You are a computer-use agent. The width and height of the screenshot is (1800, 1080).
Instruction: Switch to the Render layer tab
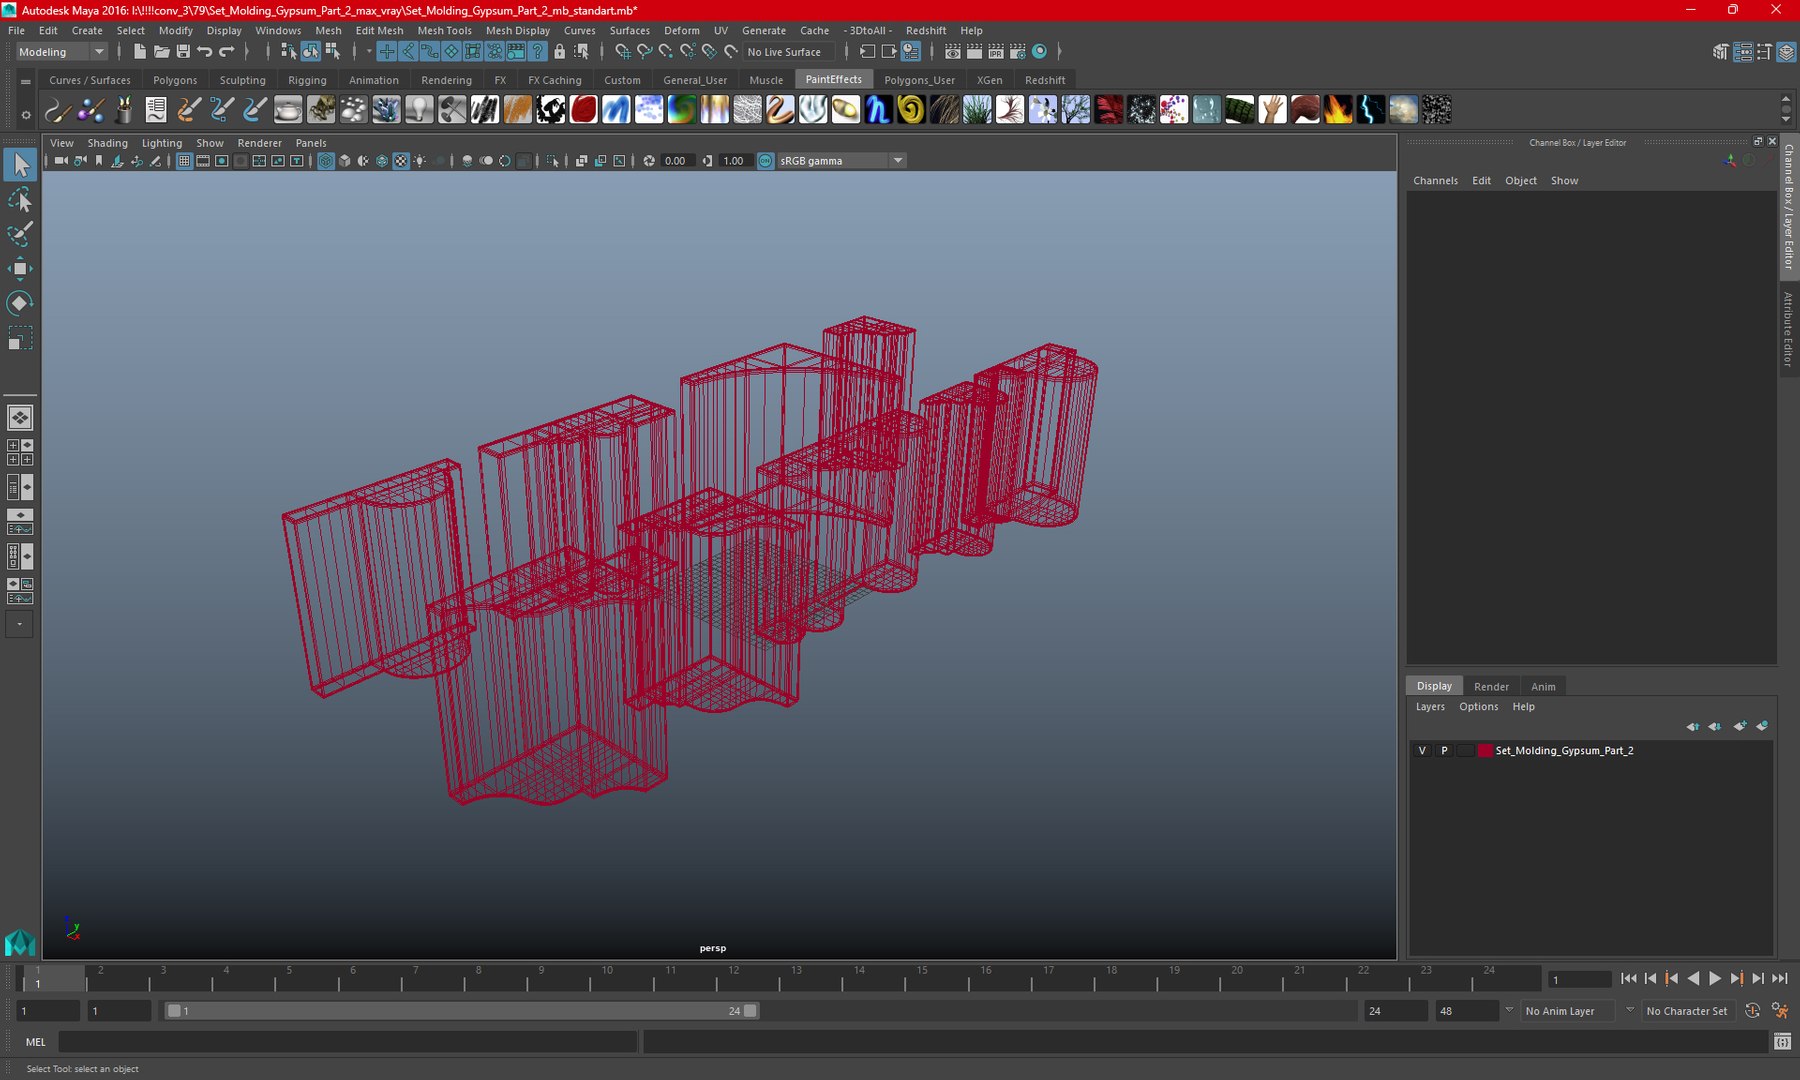[1491, 686]
